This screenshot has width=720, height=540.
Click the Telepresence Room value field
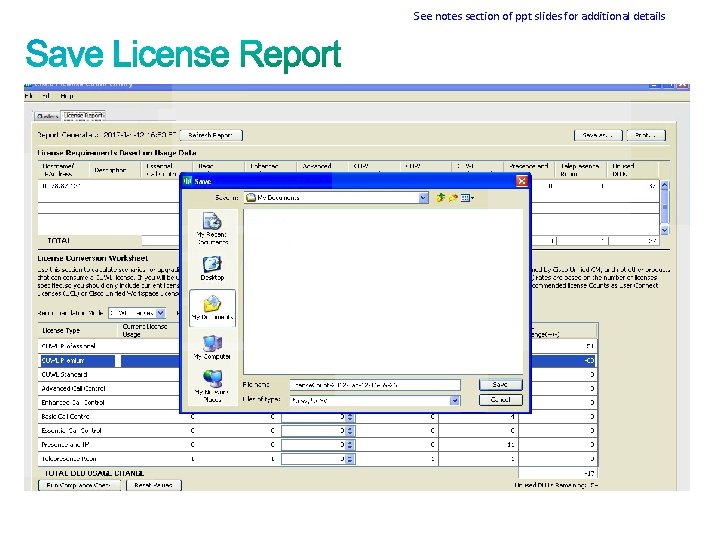tap(314, 459)
